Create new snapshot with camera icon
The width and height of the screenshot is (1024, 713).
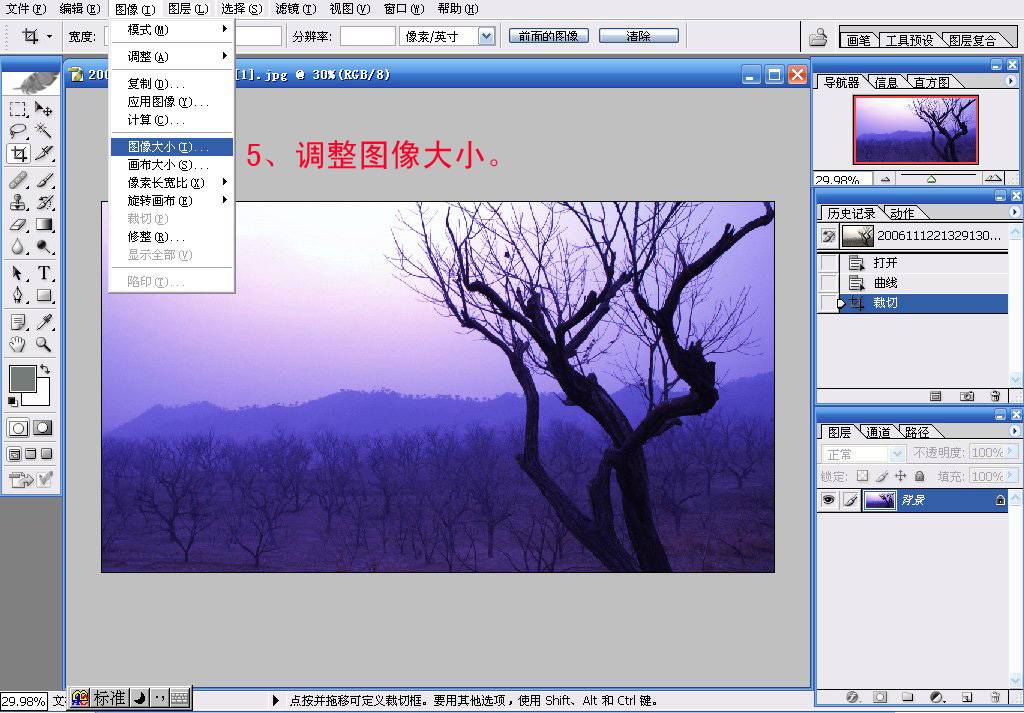pyautogui.click(x=966, y=396)
